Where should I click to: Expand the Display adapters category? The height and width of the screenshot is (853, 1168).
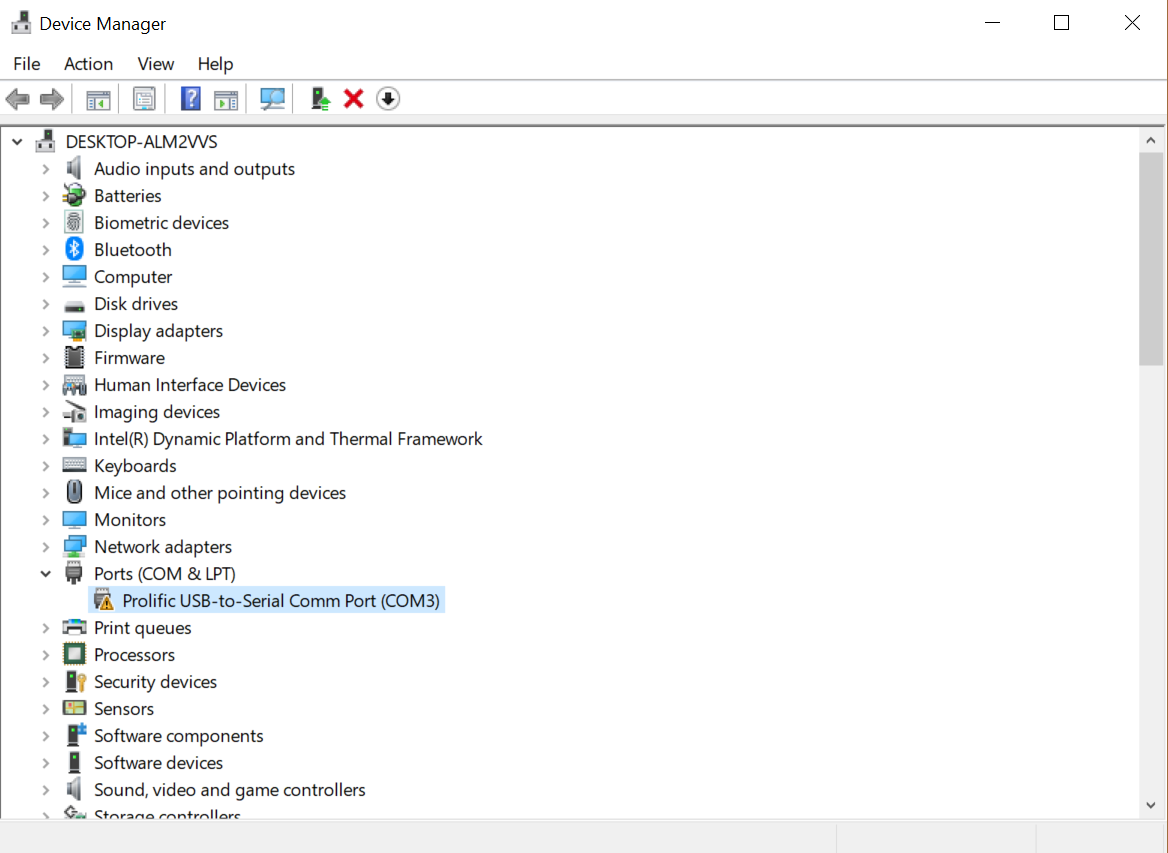pos(46,331)
